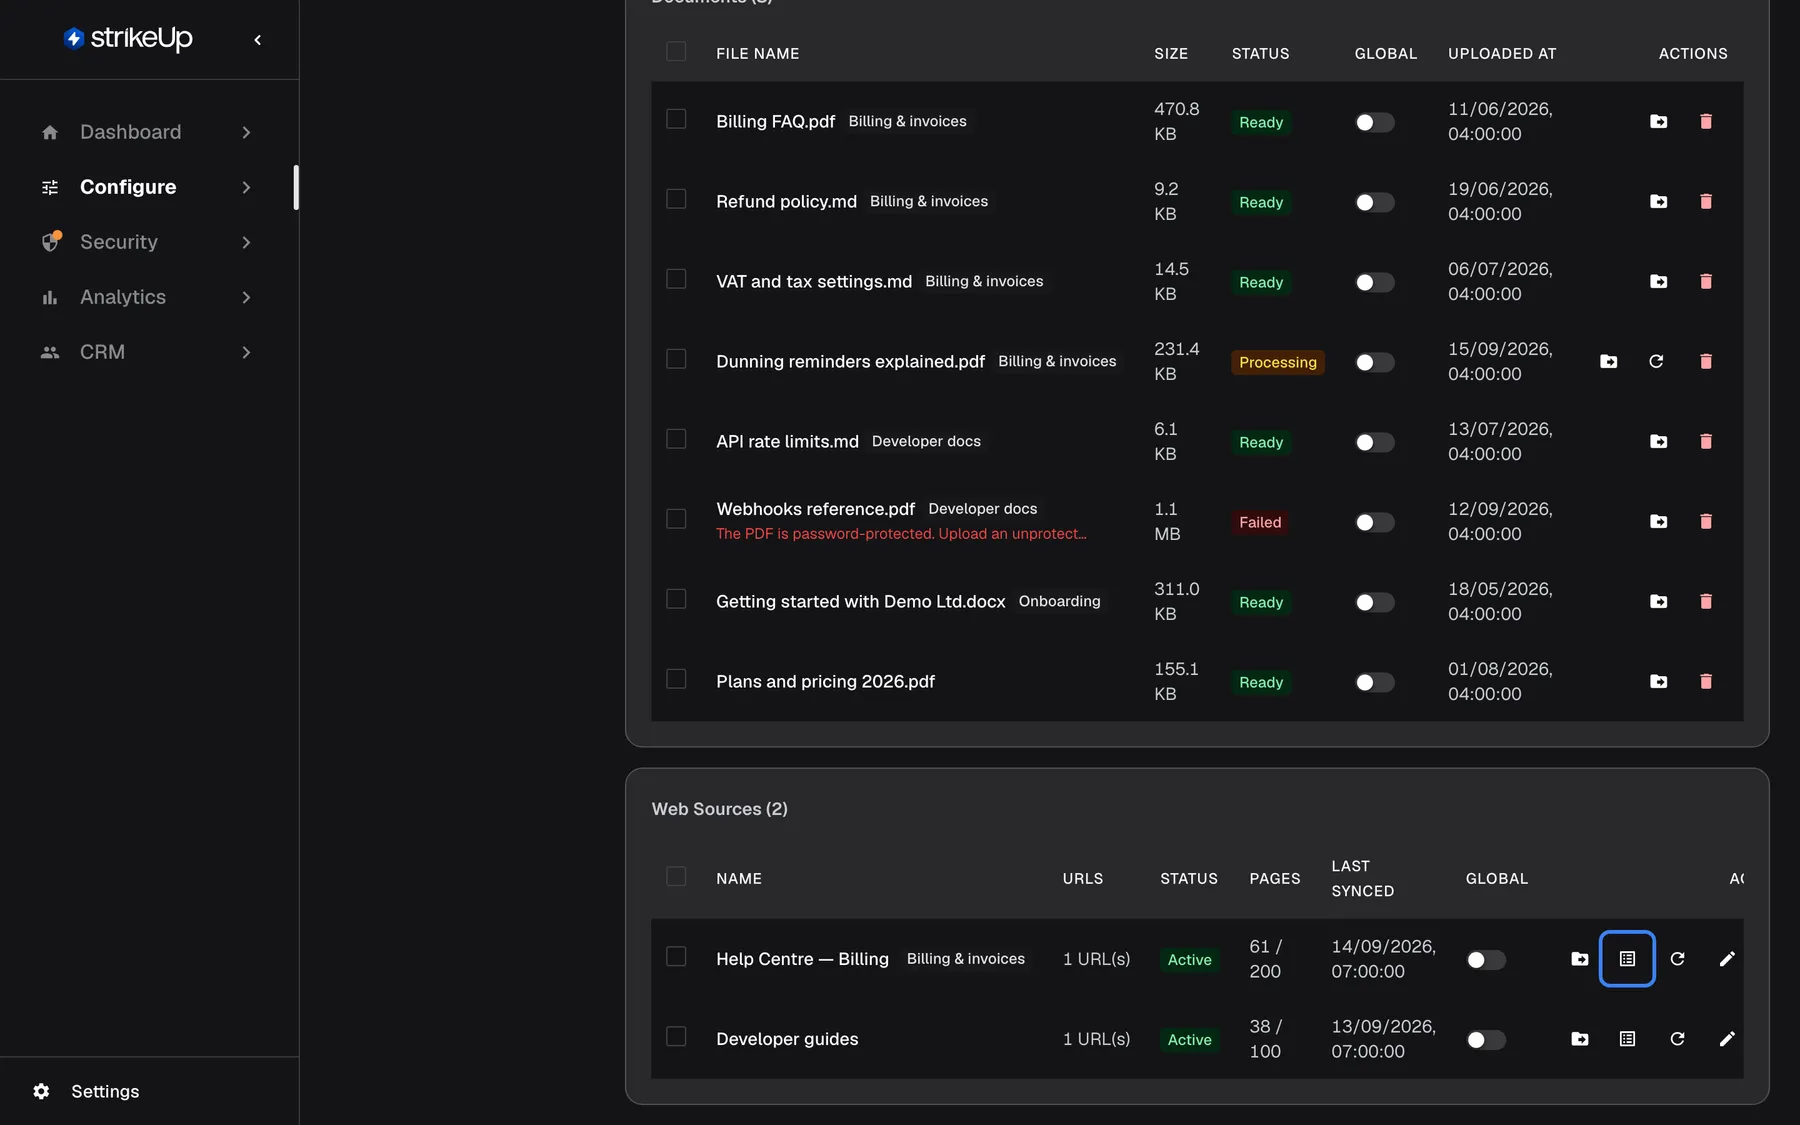The width and height of the screenshot is (1800, 1125).
Task: View pages list for Developer guides
Action: [1627, 1038]
